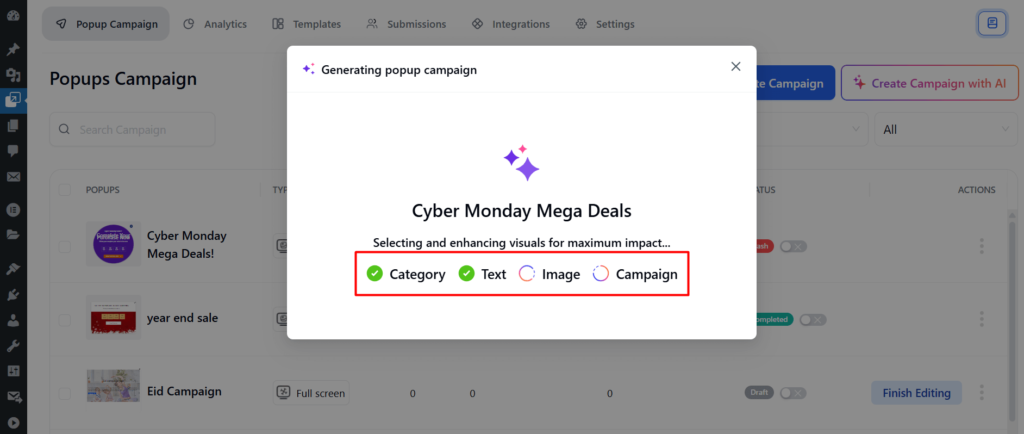Viewport: 1024px width, 434px height.
Task: Click the WordPress dashboard gauge icon
Action: tap(12, 18)
